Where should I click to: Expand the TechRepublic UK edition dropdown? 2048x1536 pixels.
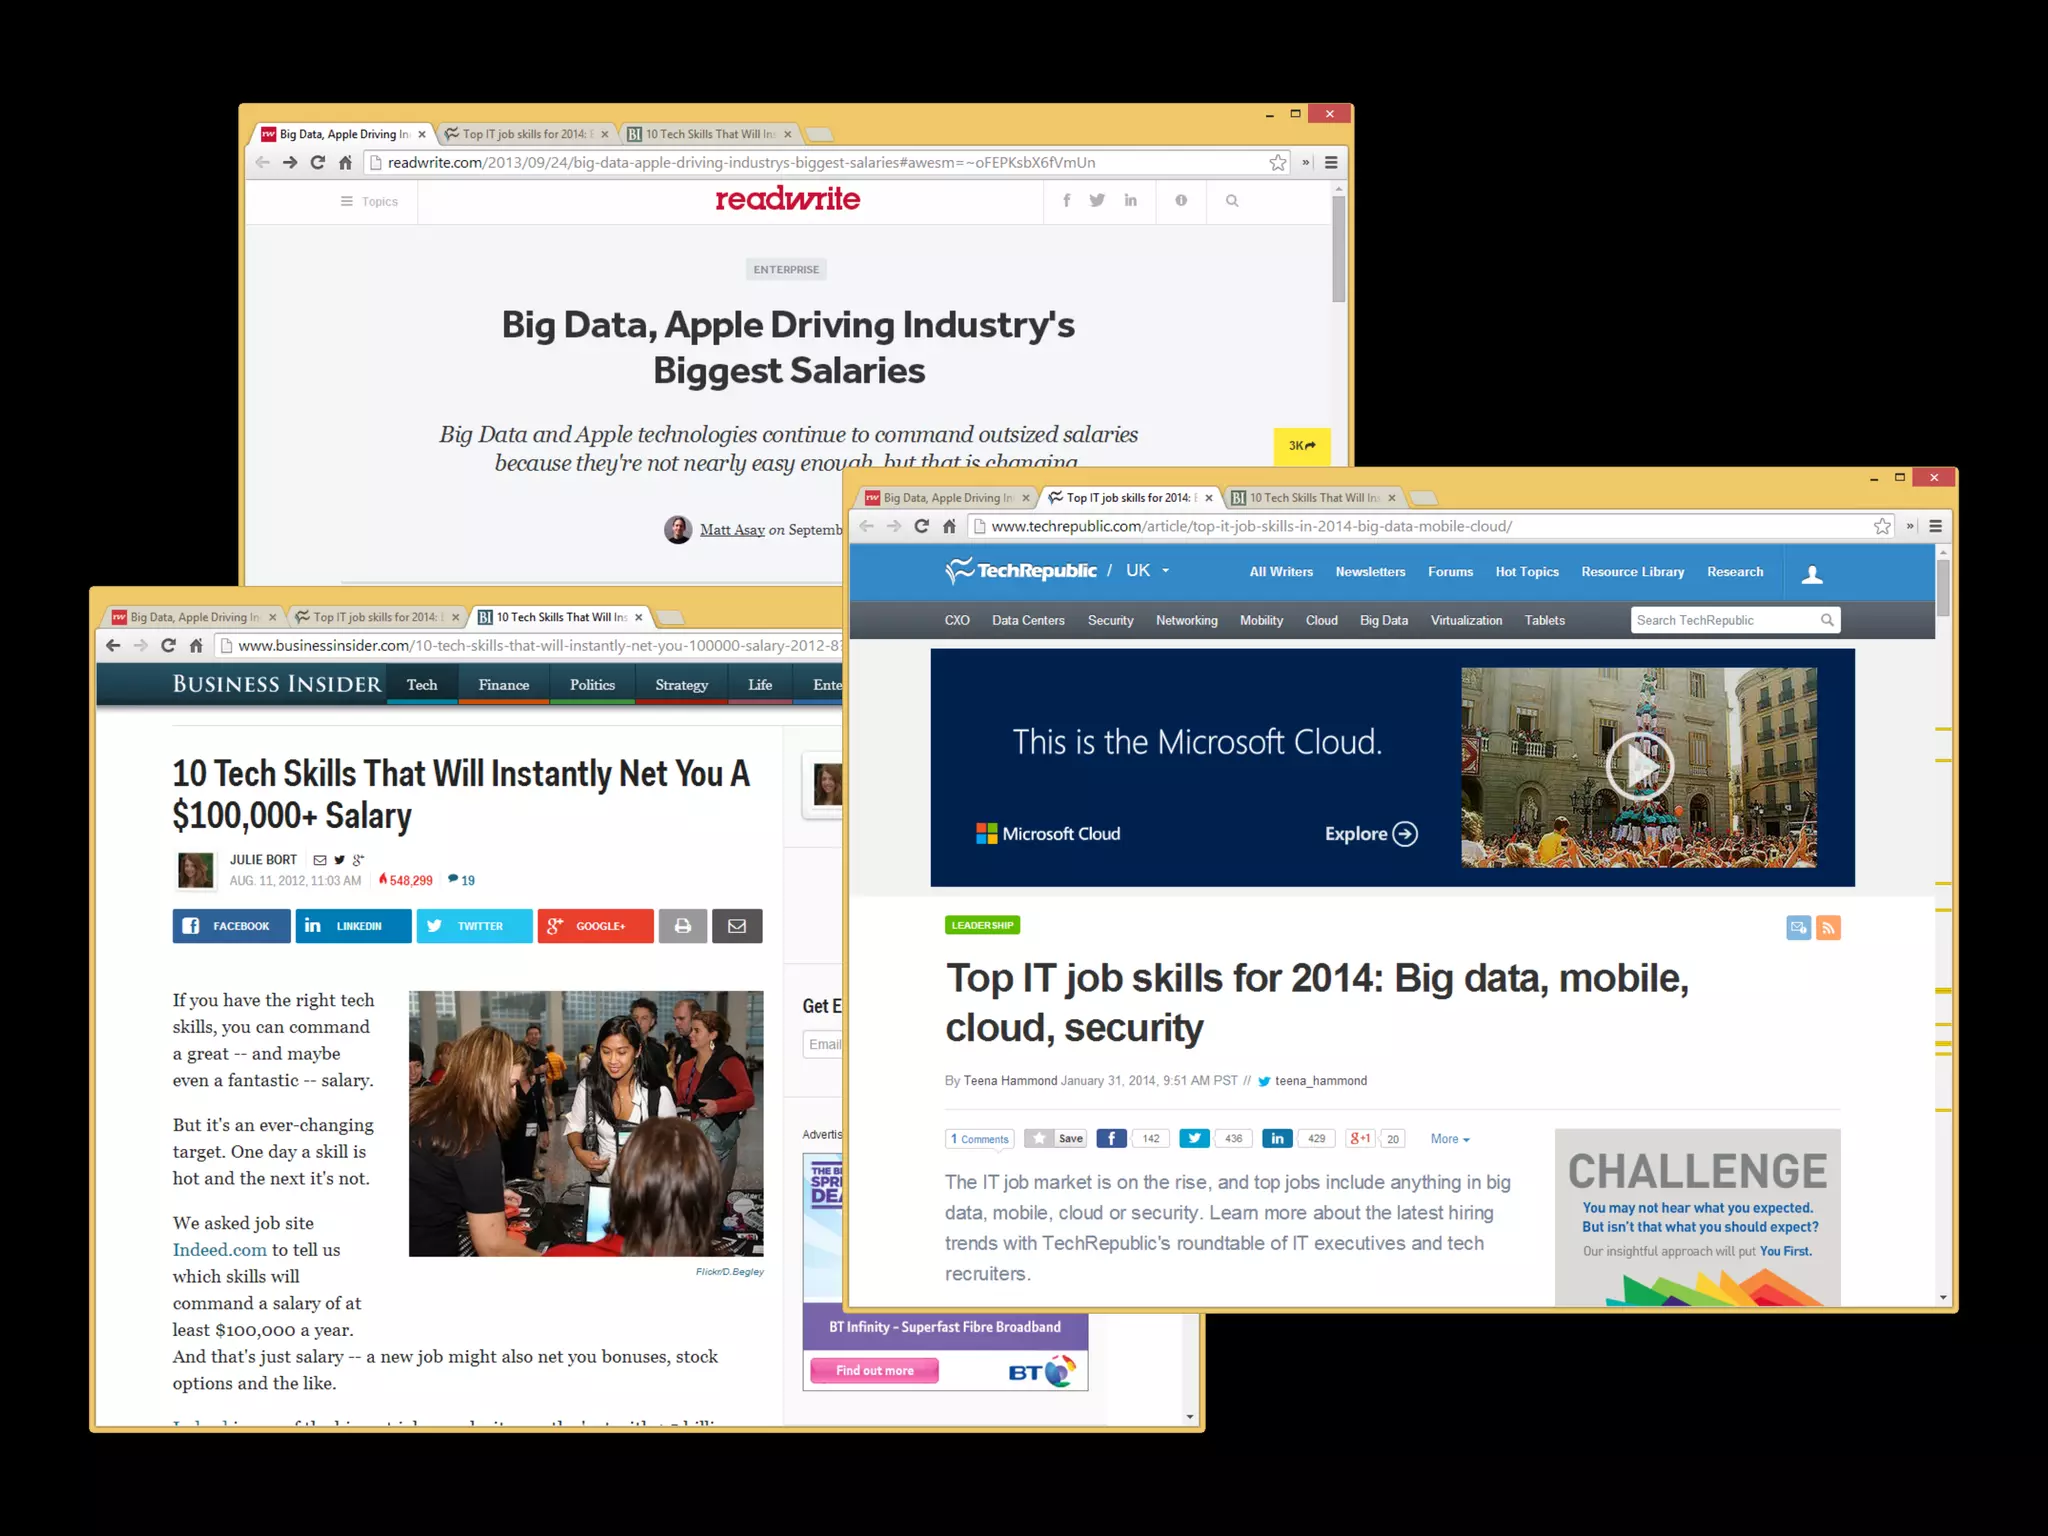point(1165,571)
